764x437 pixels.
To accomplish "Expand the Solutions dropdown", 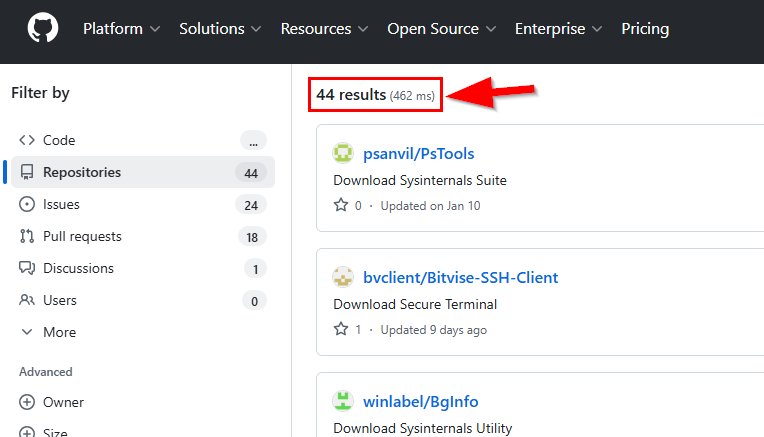I will [x=220, y=29].
